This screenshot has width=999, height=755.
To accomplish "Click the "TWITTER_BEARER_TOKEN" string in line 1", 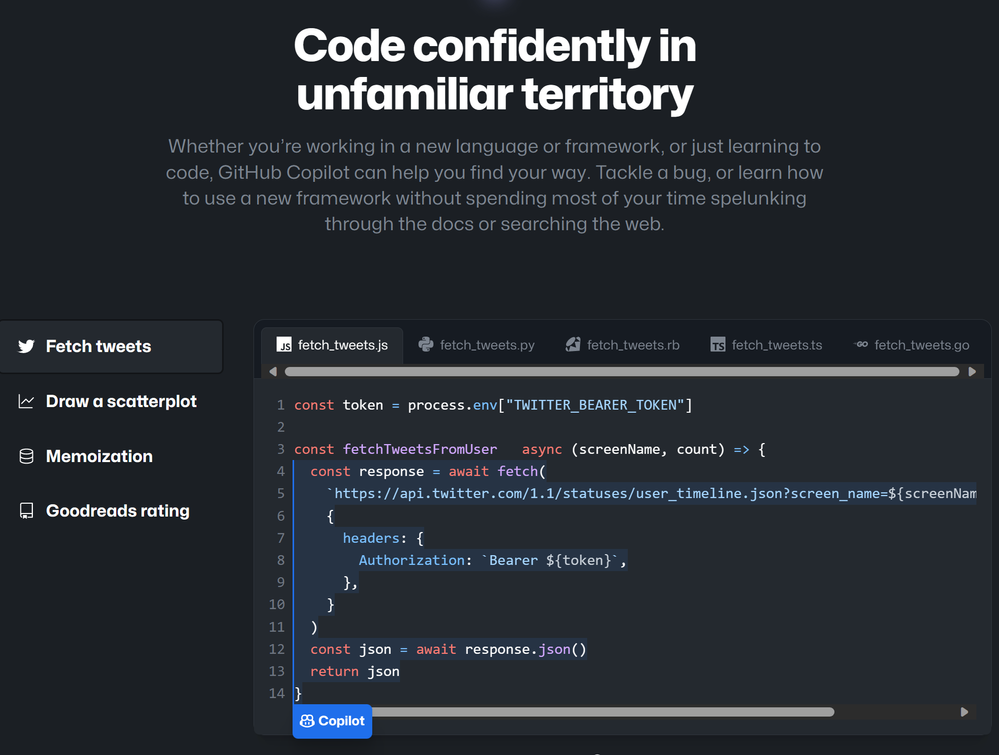I will click(595, 405).
